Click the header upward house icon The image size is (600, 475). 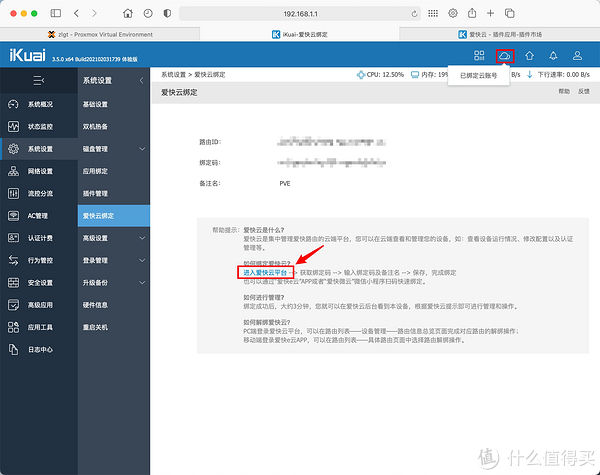point(529,55)
